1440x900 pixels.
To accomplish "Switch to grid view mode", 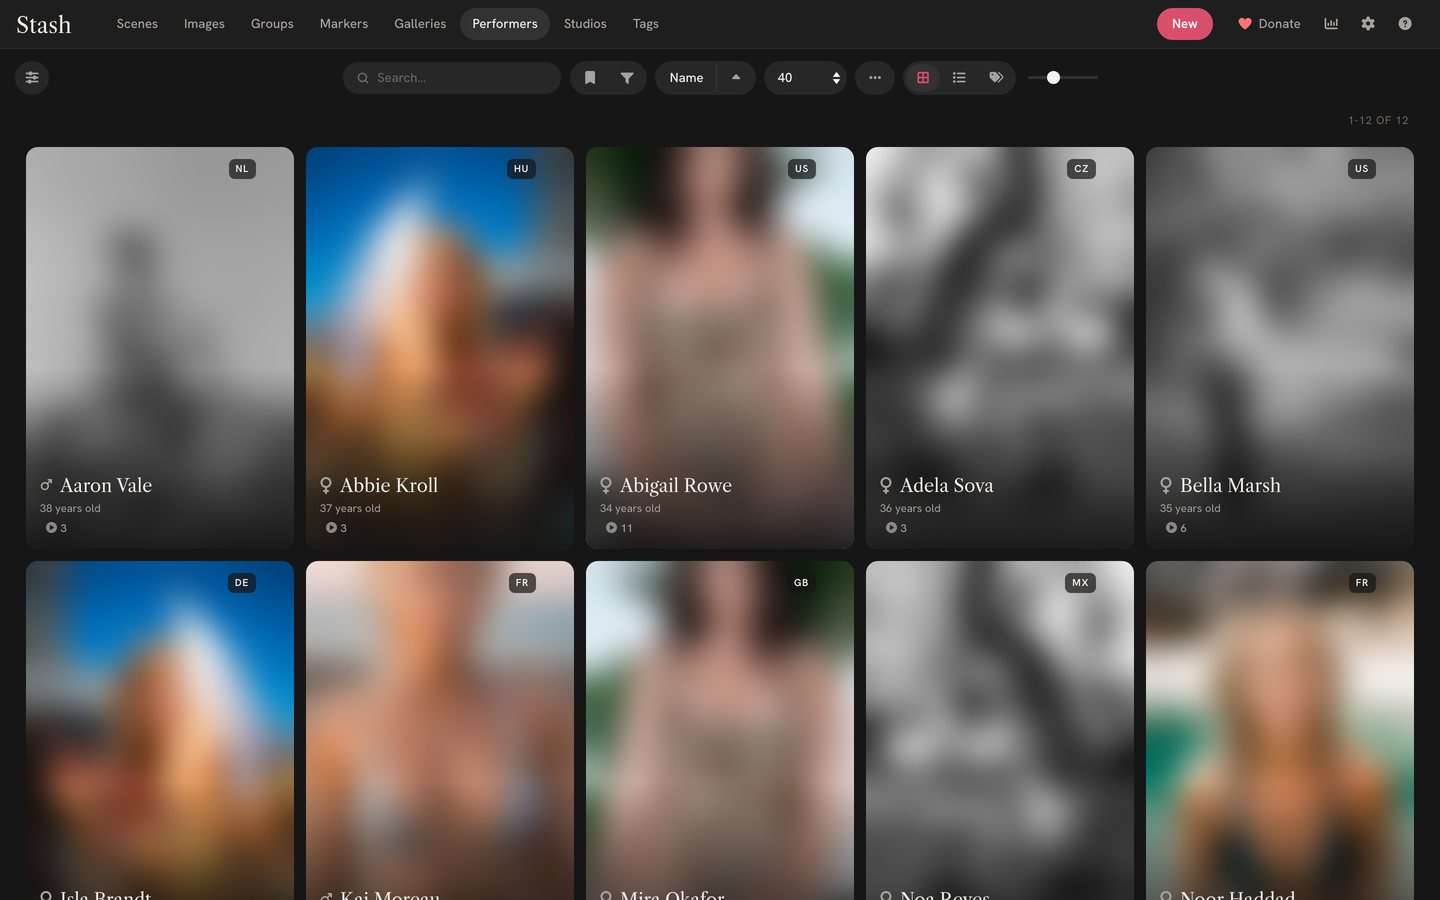I will click(x=923, y=78).
